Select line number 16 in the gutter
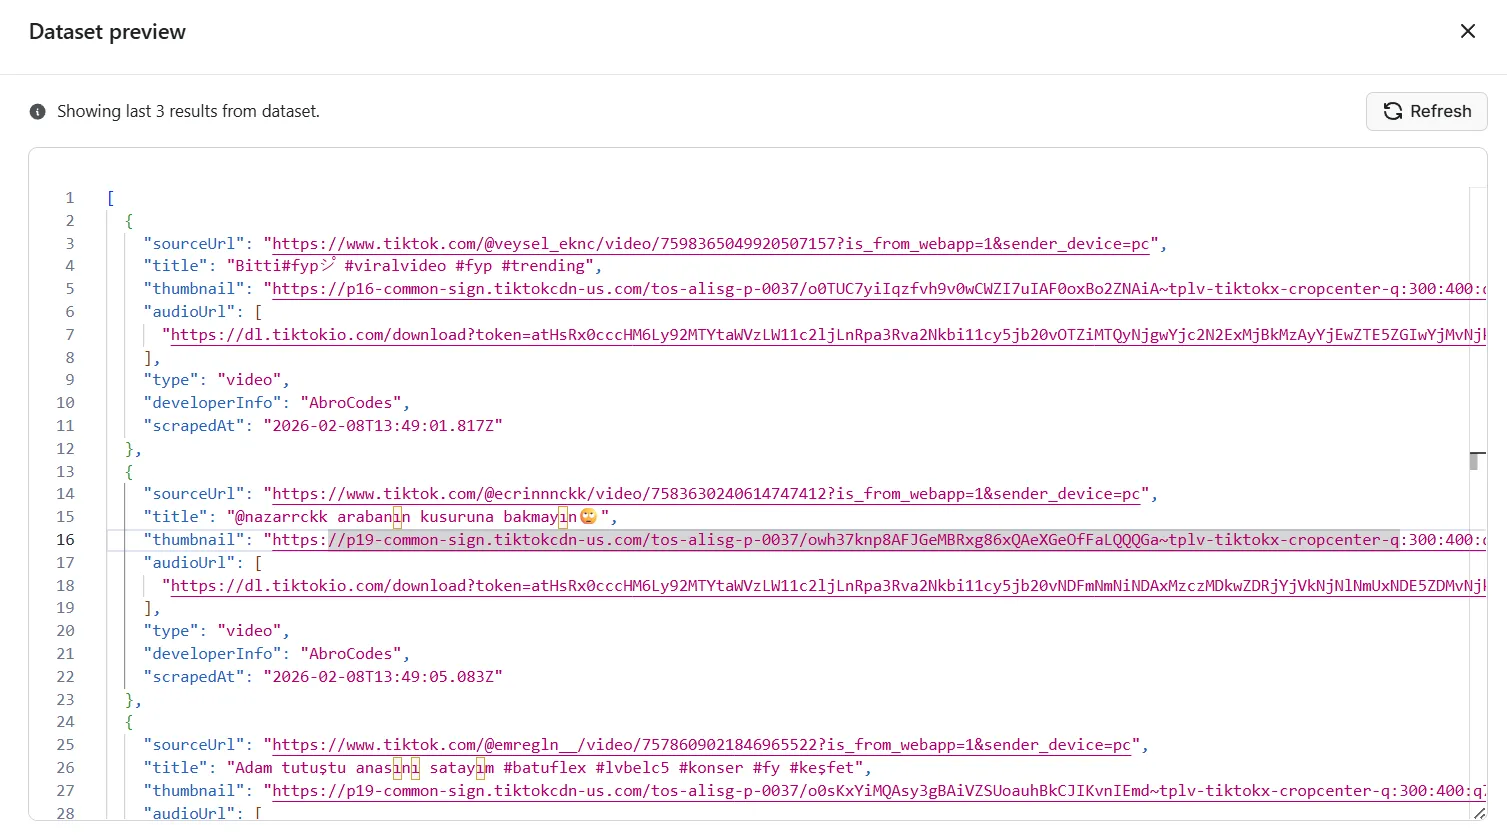This screenshot has height=835, width=1507. 65,540
